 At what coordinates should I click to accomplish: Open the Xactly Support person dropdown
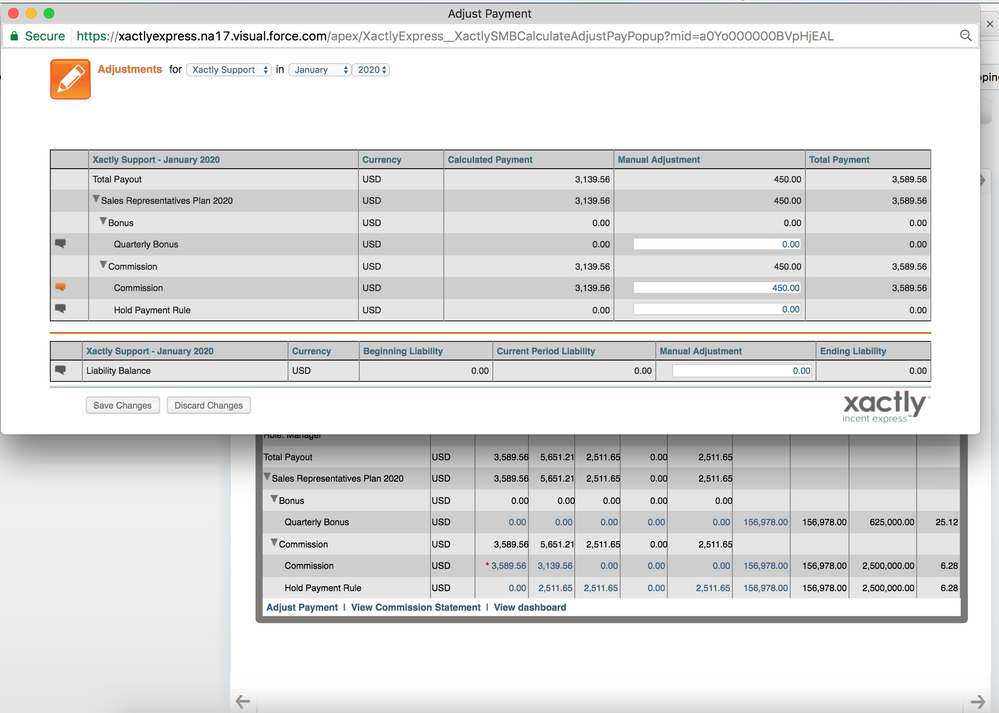tap(229, 69)
